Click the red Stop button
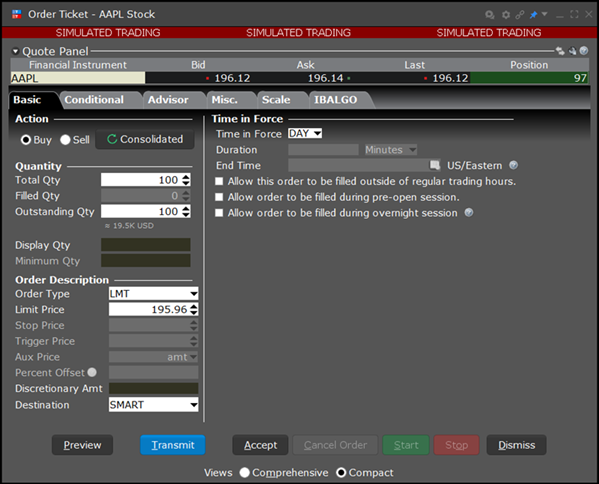The width and height of the screenshot is (599, 484). (457, 445)
